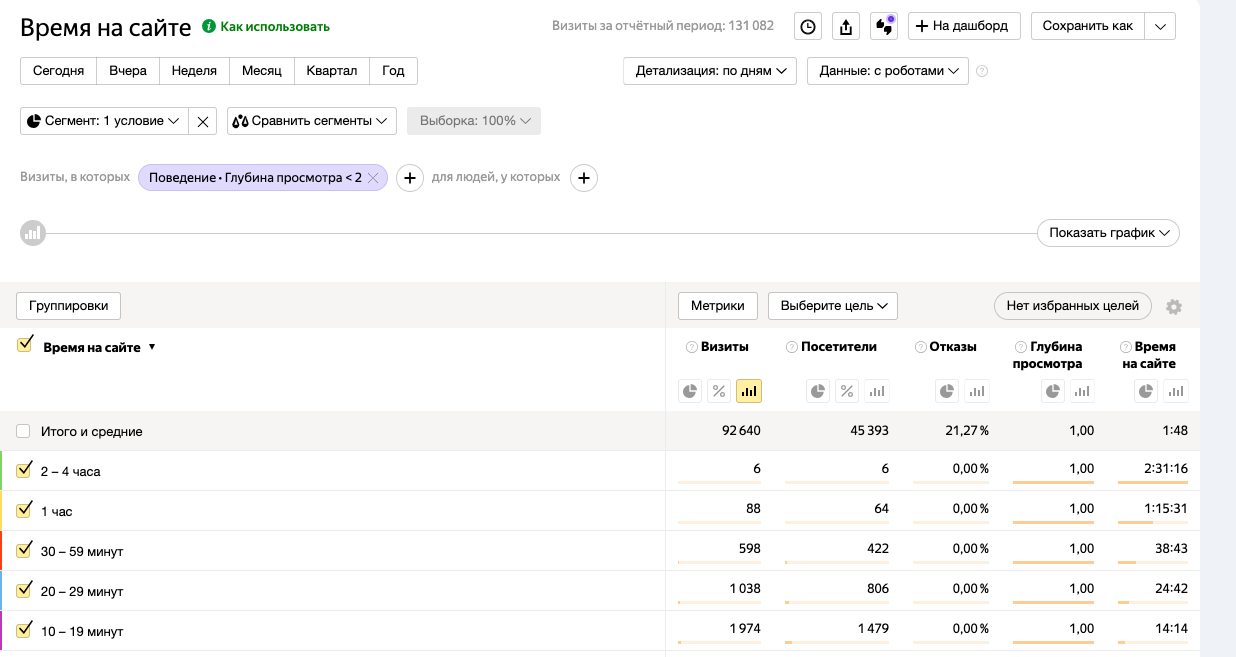Expand Данные: с роботами dropdown

[x=887, y=71]
